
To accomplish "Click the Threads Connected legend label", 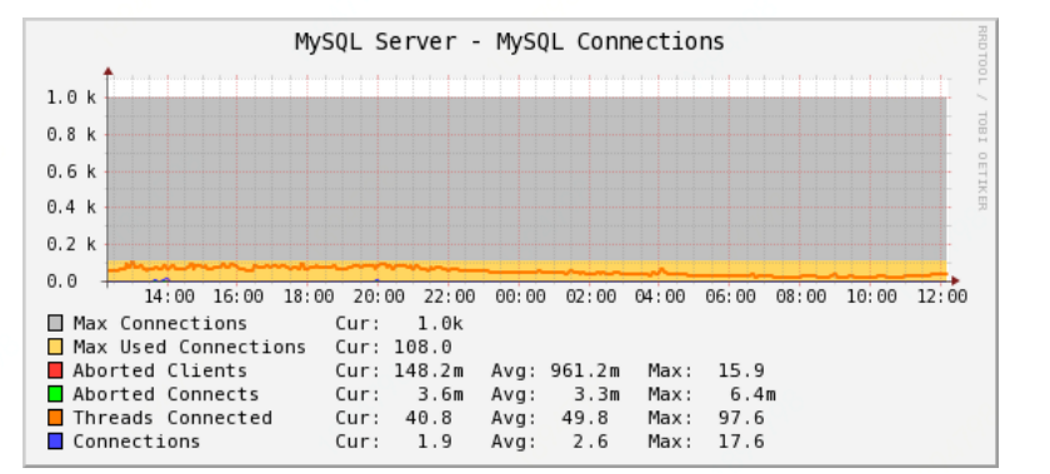I will point(172,418).
